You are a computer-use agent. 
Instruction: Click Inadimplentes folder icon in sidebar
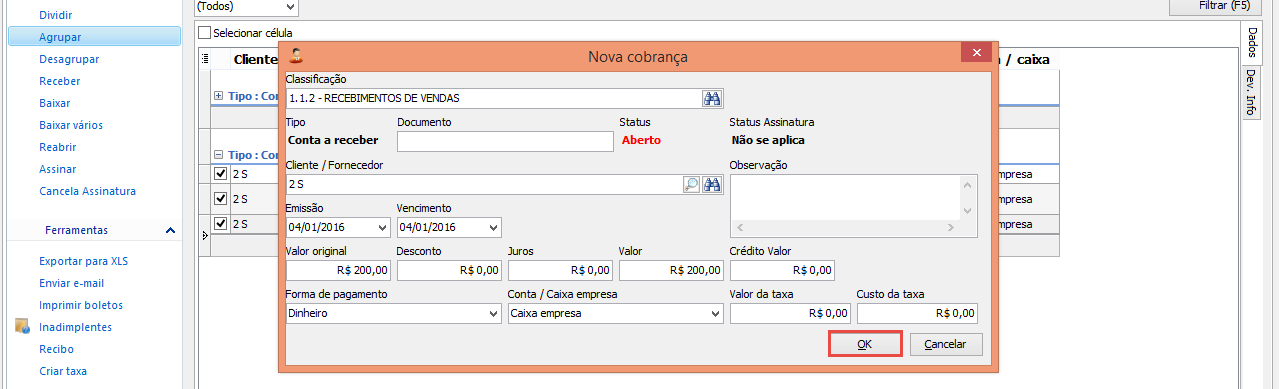[x=23, y=327]
